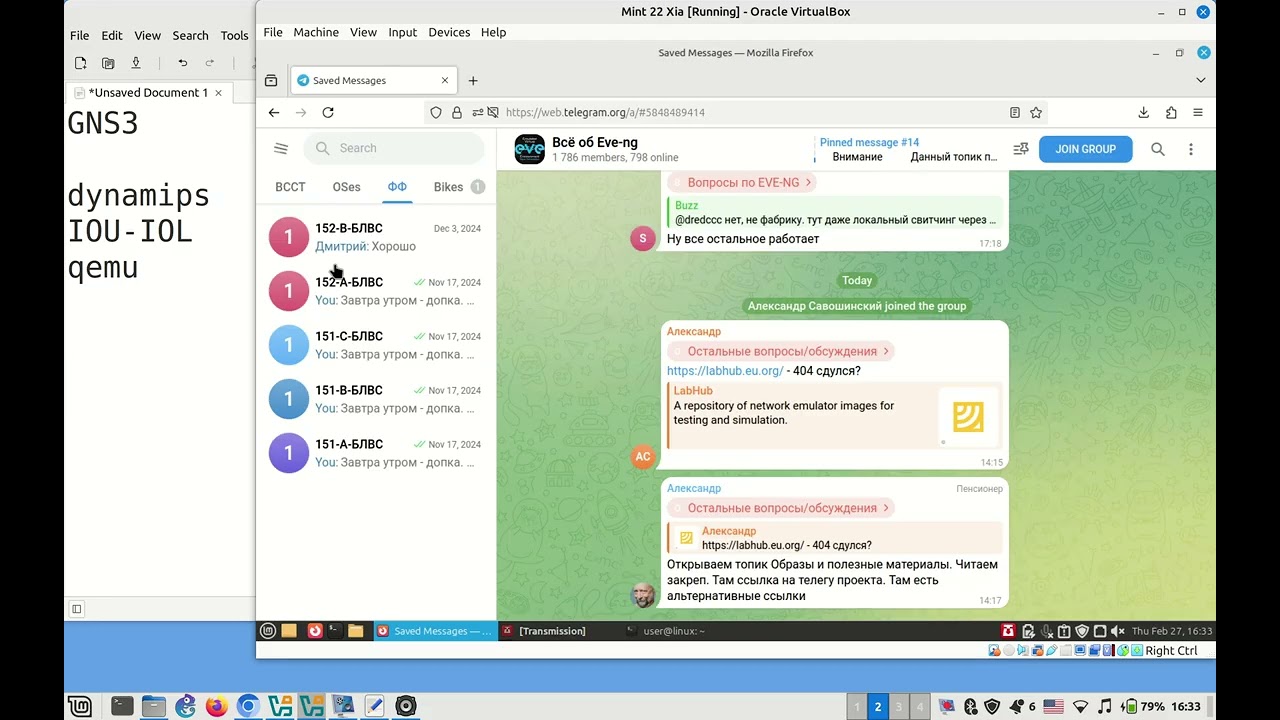The height and width of the screenshot is (720, 1280).
Task: Open the pinned messages list icon
Action: pos(1021,149)
